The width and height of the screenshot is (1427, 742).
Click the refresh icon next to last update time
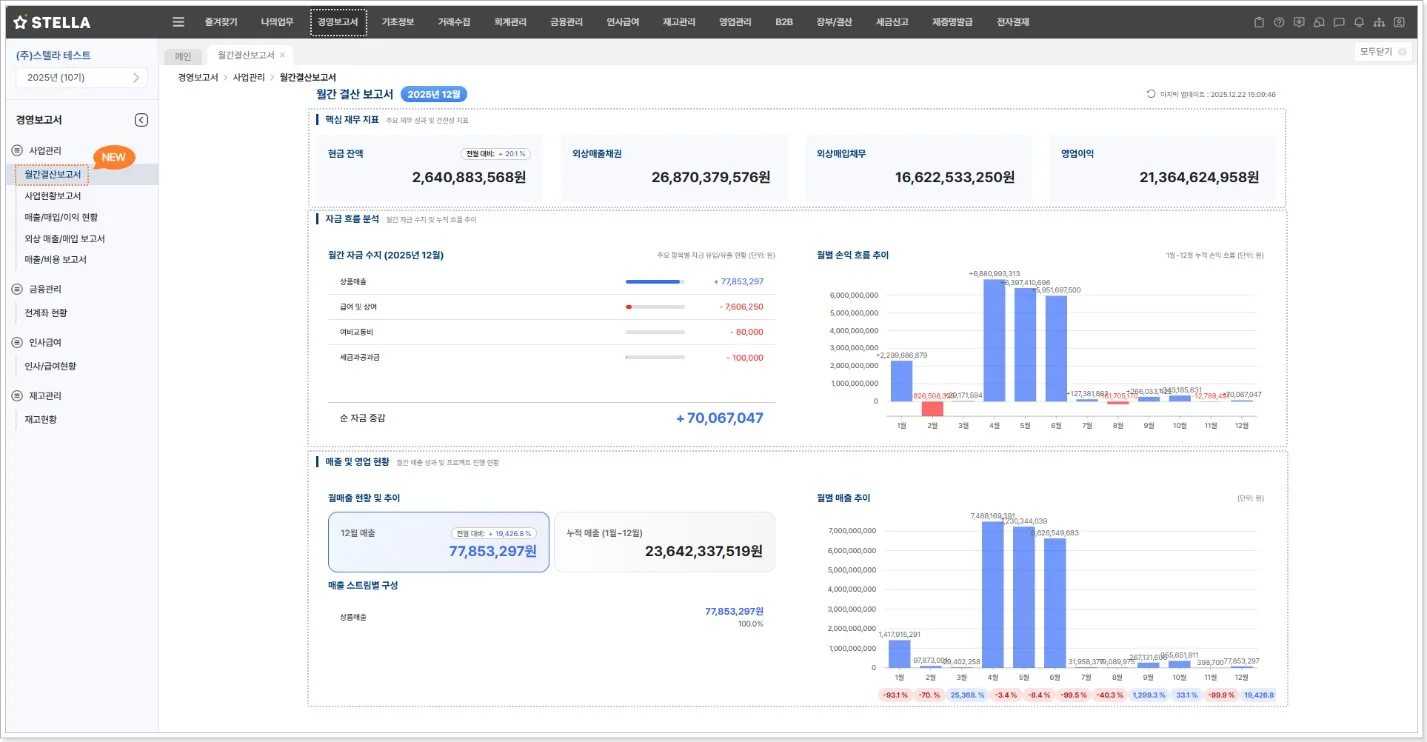(x=1151, y=94)
